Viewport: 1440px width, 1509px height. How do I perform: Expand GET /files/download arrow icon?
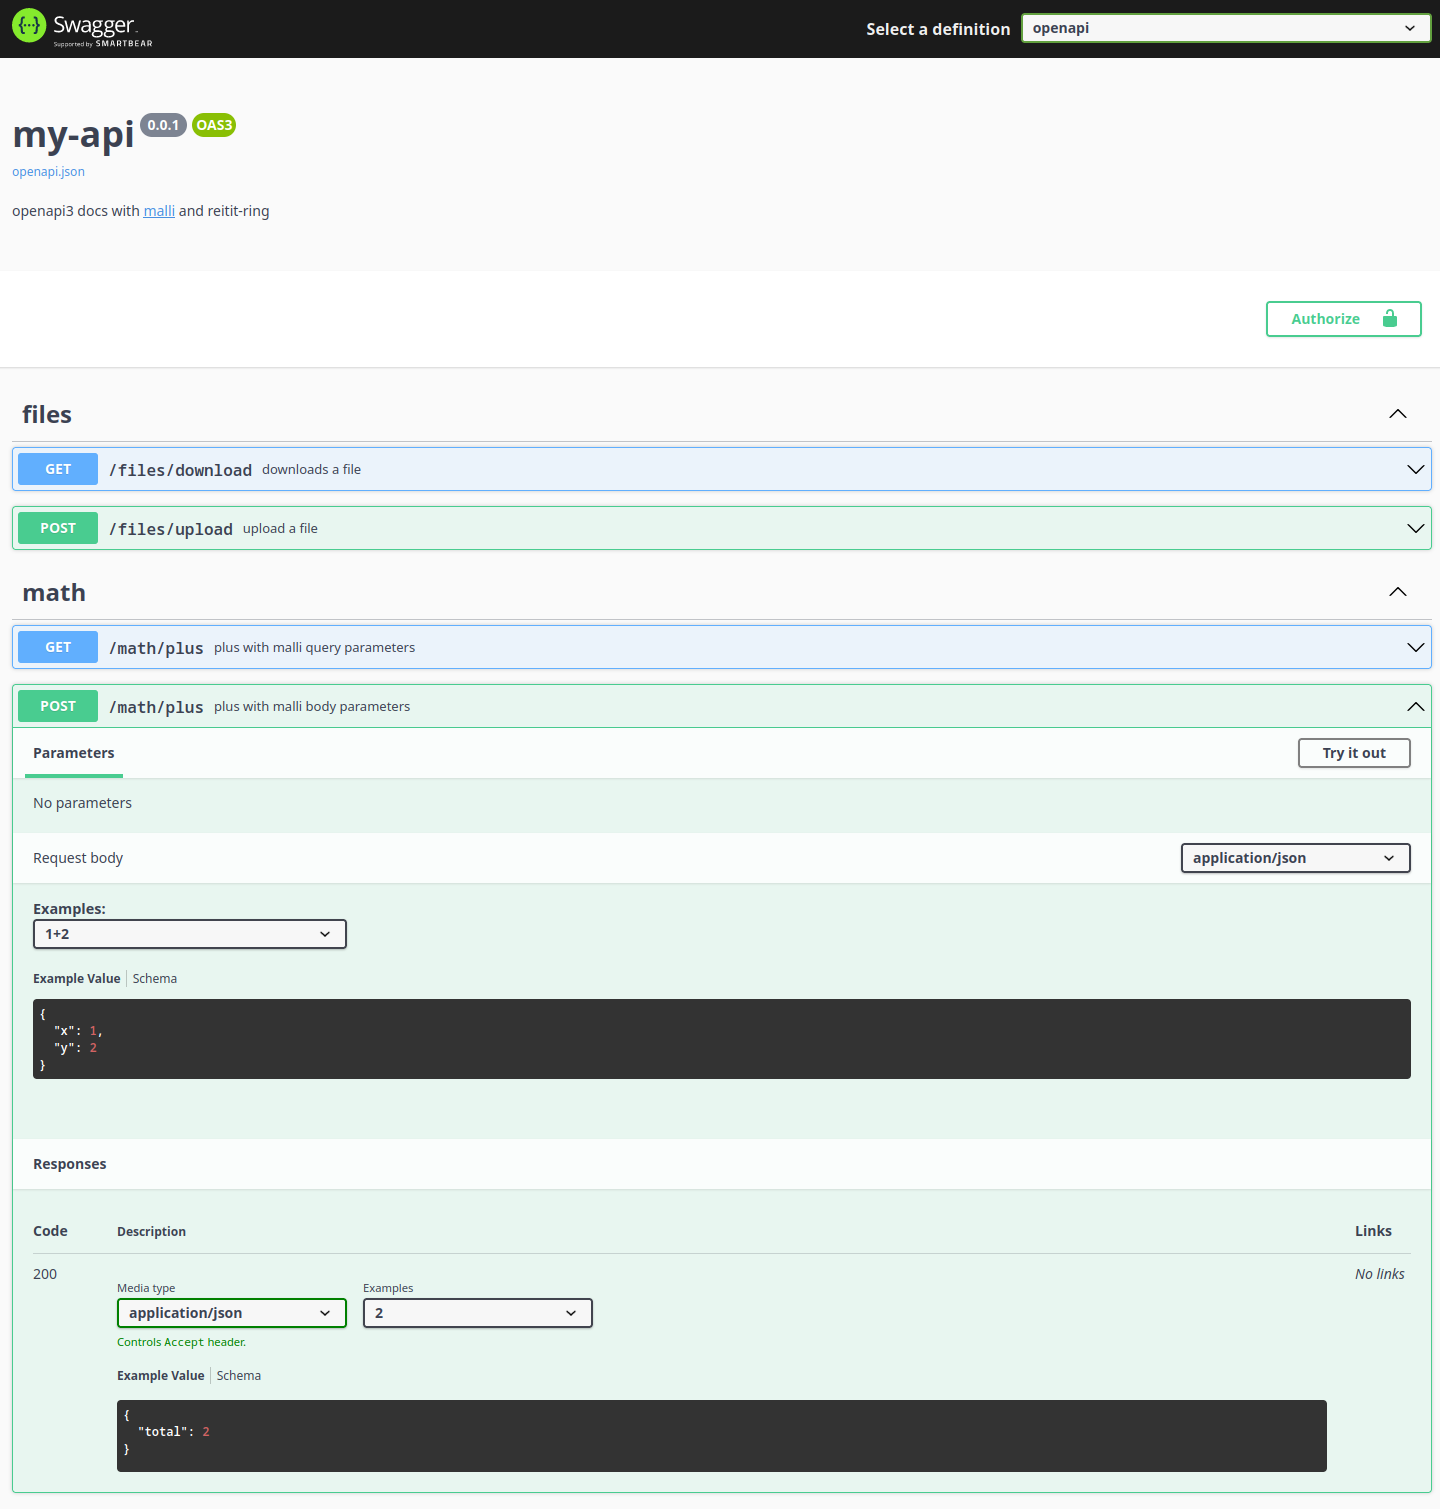tap(1415, 469)
